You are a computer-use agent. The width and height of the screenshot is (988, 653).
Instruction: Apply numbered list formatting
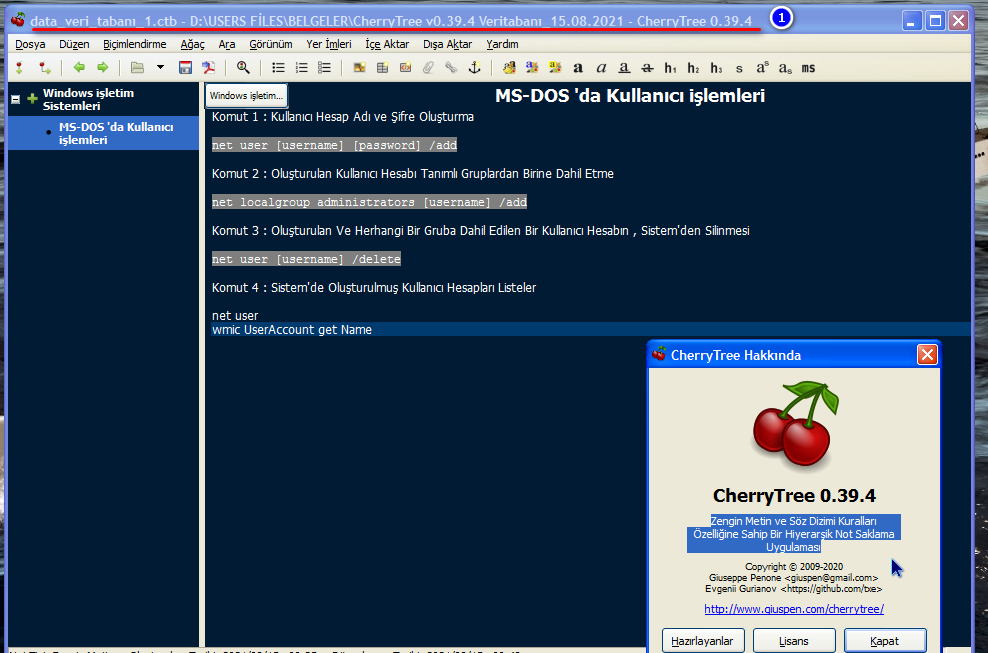pyautogui.click(x=301, y=67)
